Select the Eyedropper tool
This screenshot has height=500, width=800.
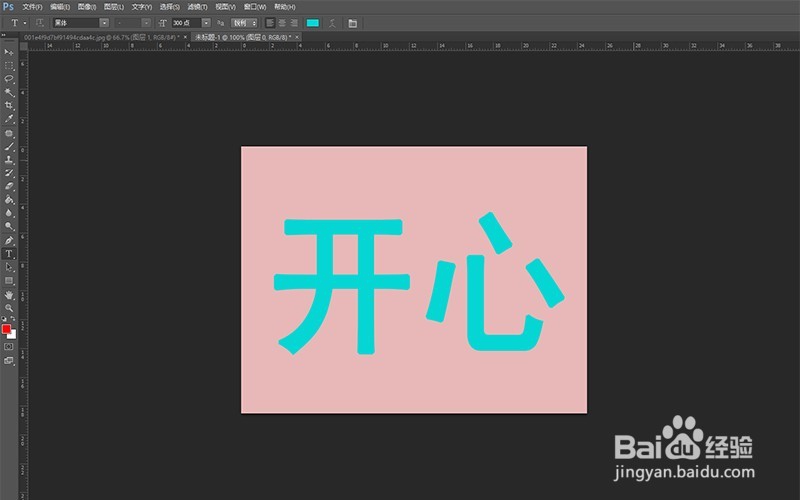point(9,119)
